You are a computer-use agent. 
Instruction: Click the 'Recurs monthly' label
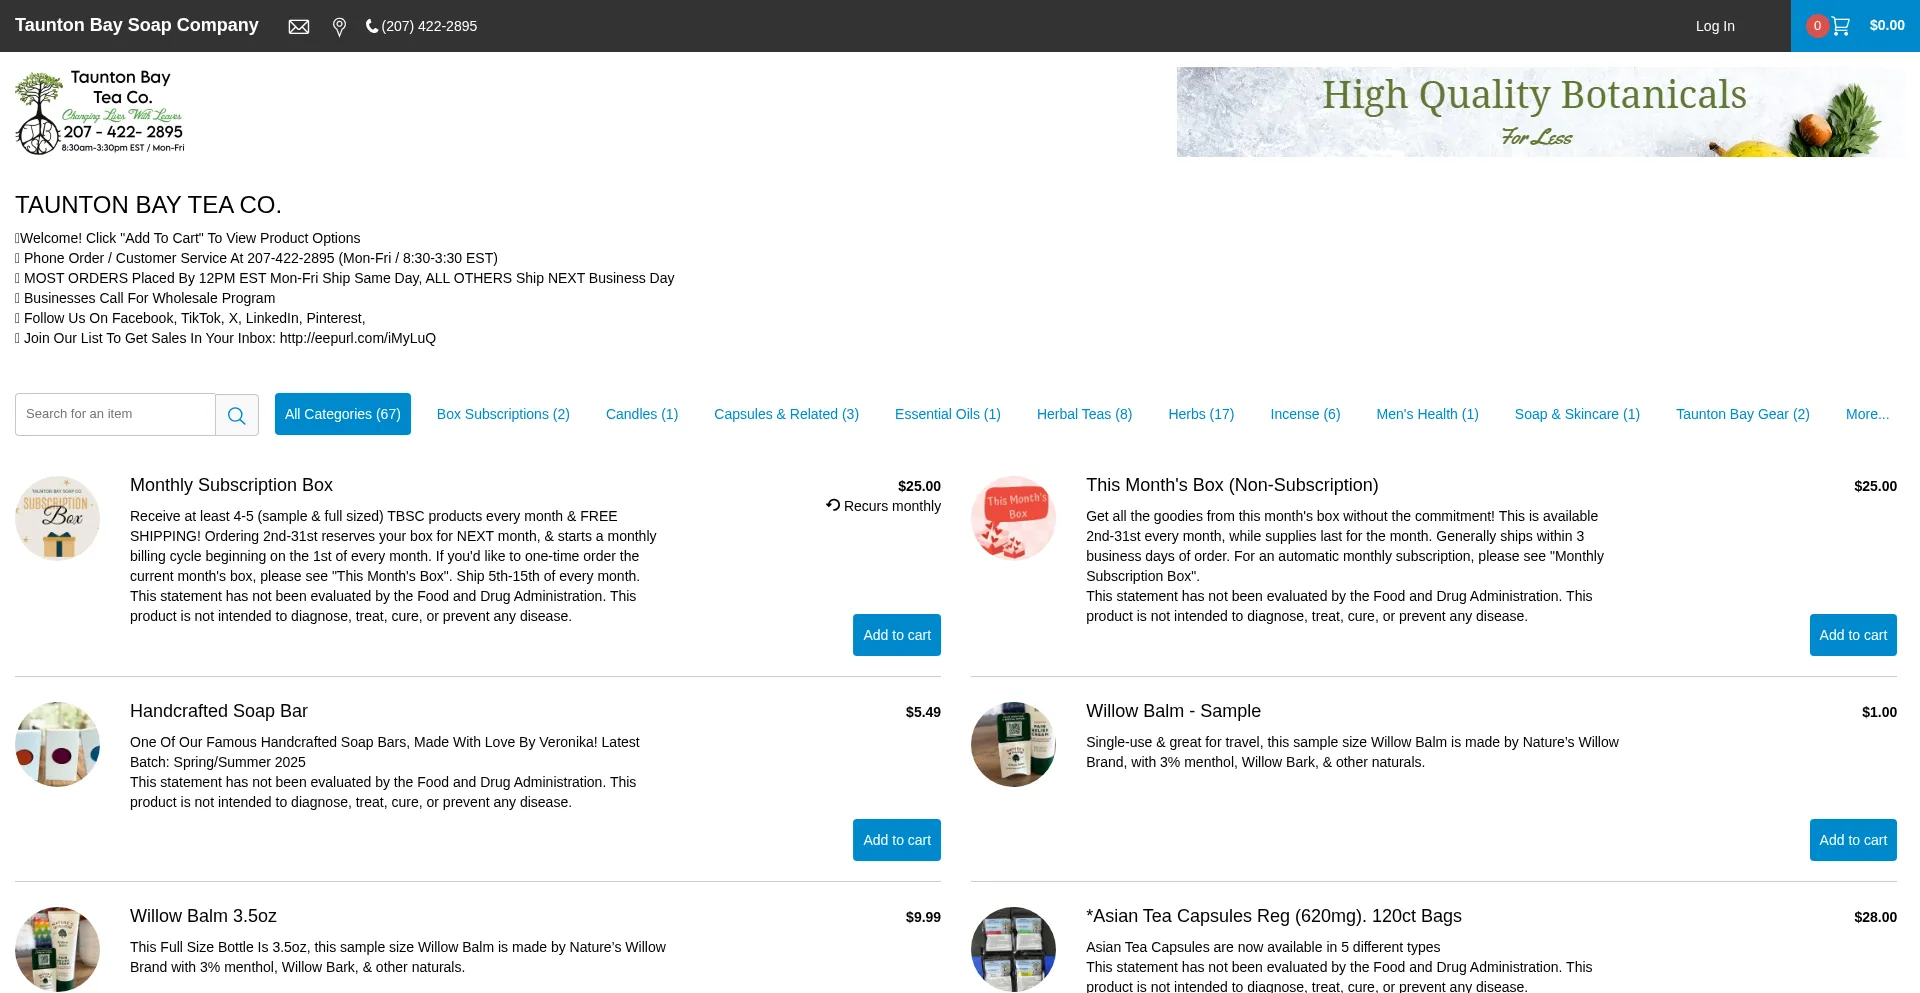(892, 506)
